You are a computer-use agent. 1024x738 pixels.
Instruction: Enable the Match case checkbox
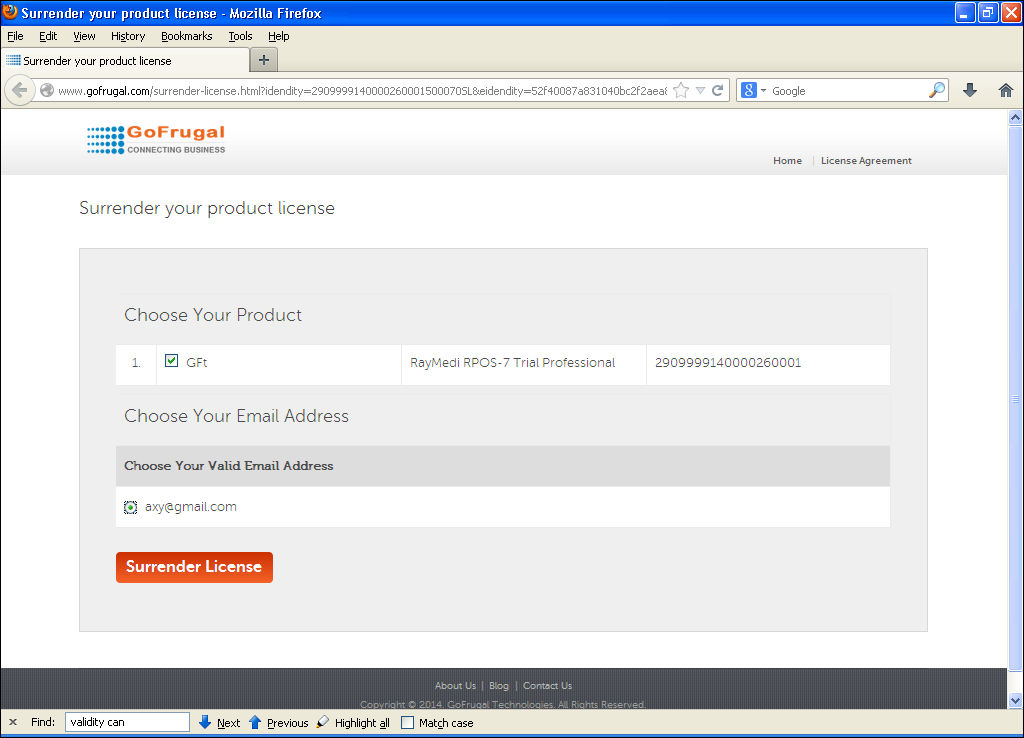[408, 722]
